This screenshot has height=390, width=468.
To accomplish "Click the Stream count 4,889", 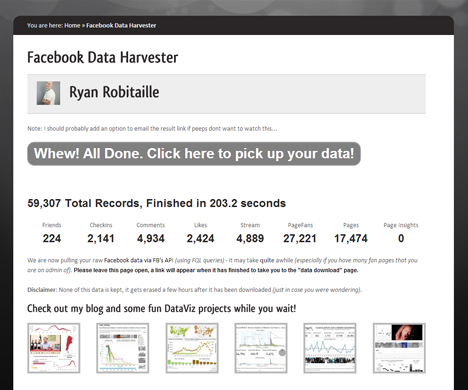I will tap(250, 238).
